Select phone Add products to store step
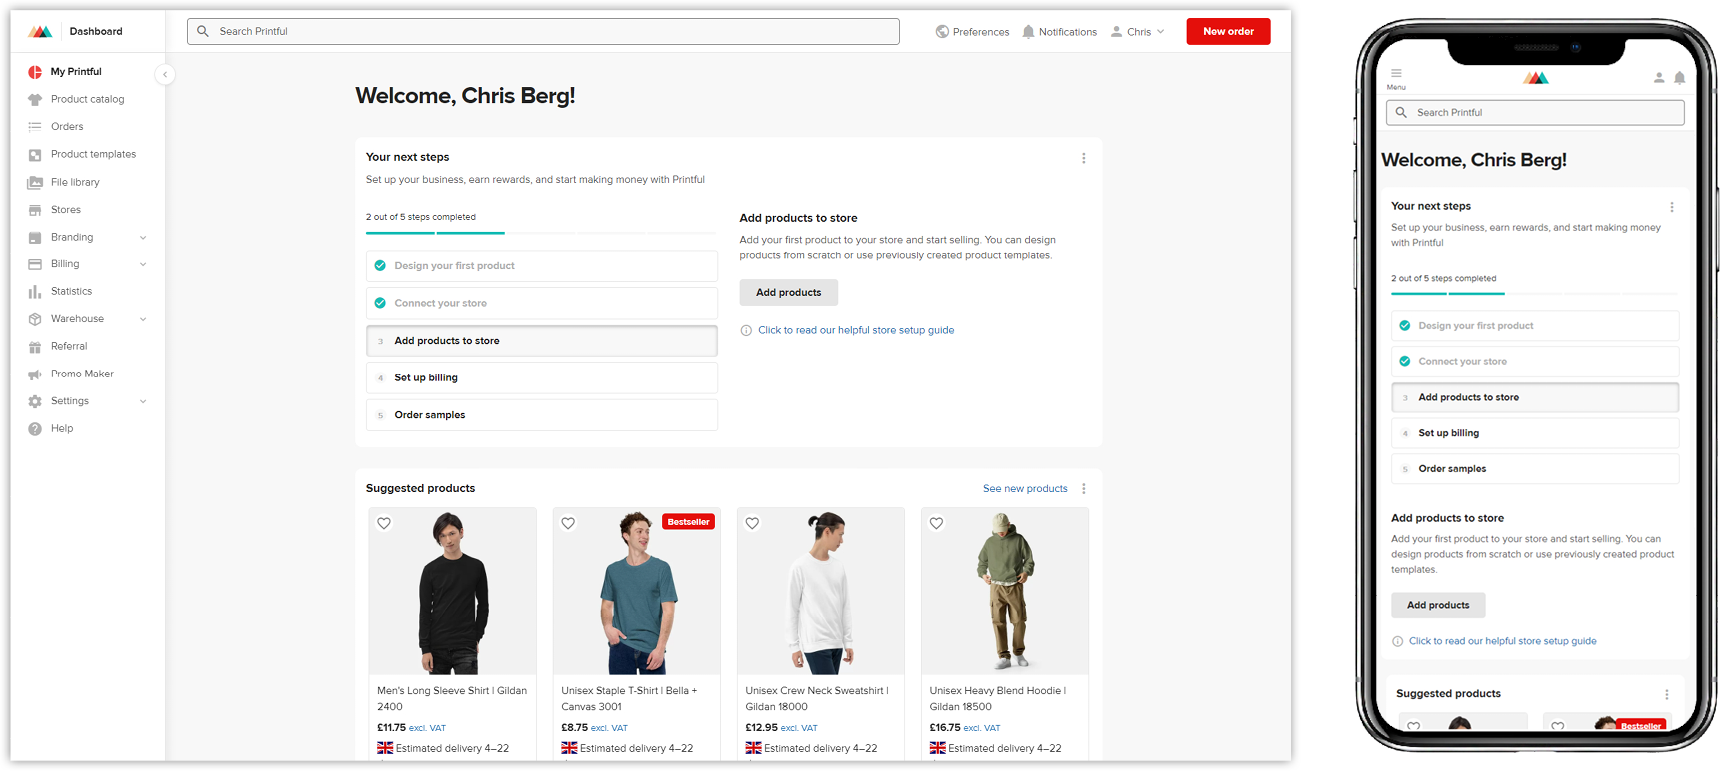This screenshot has width=1726, height=771. [x=1535, y=398]
